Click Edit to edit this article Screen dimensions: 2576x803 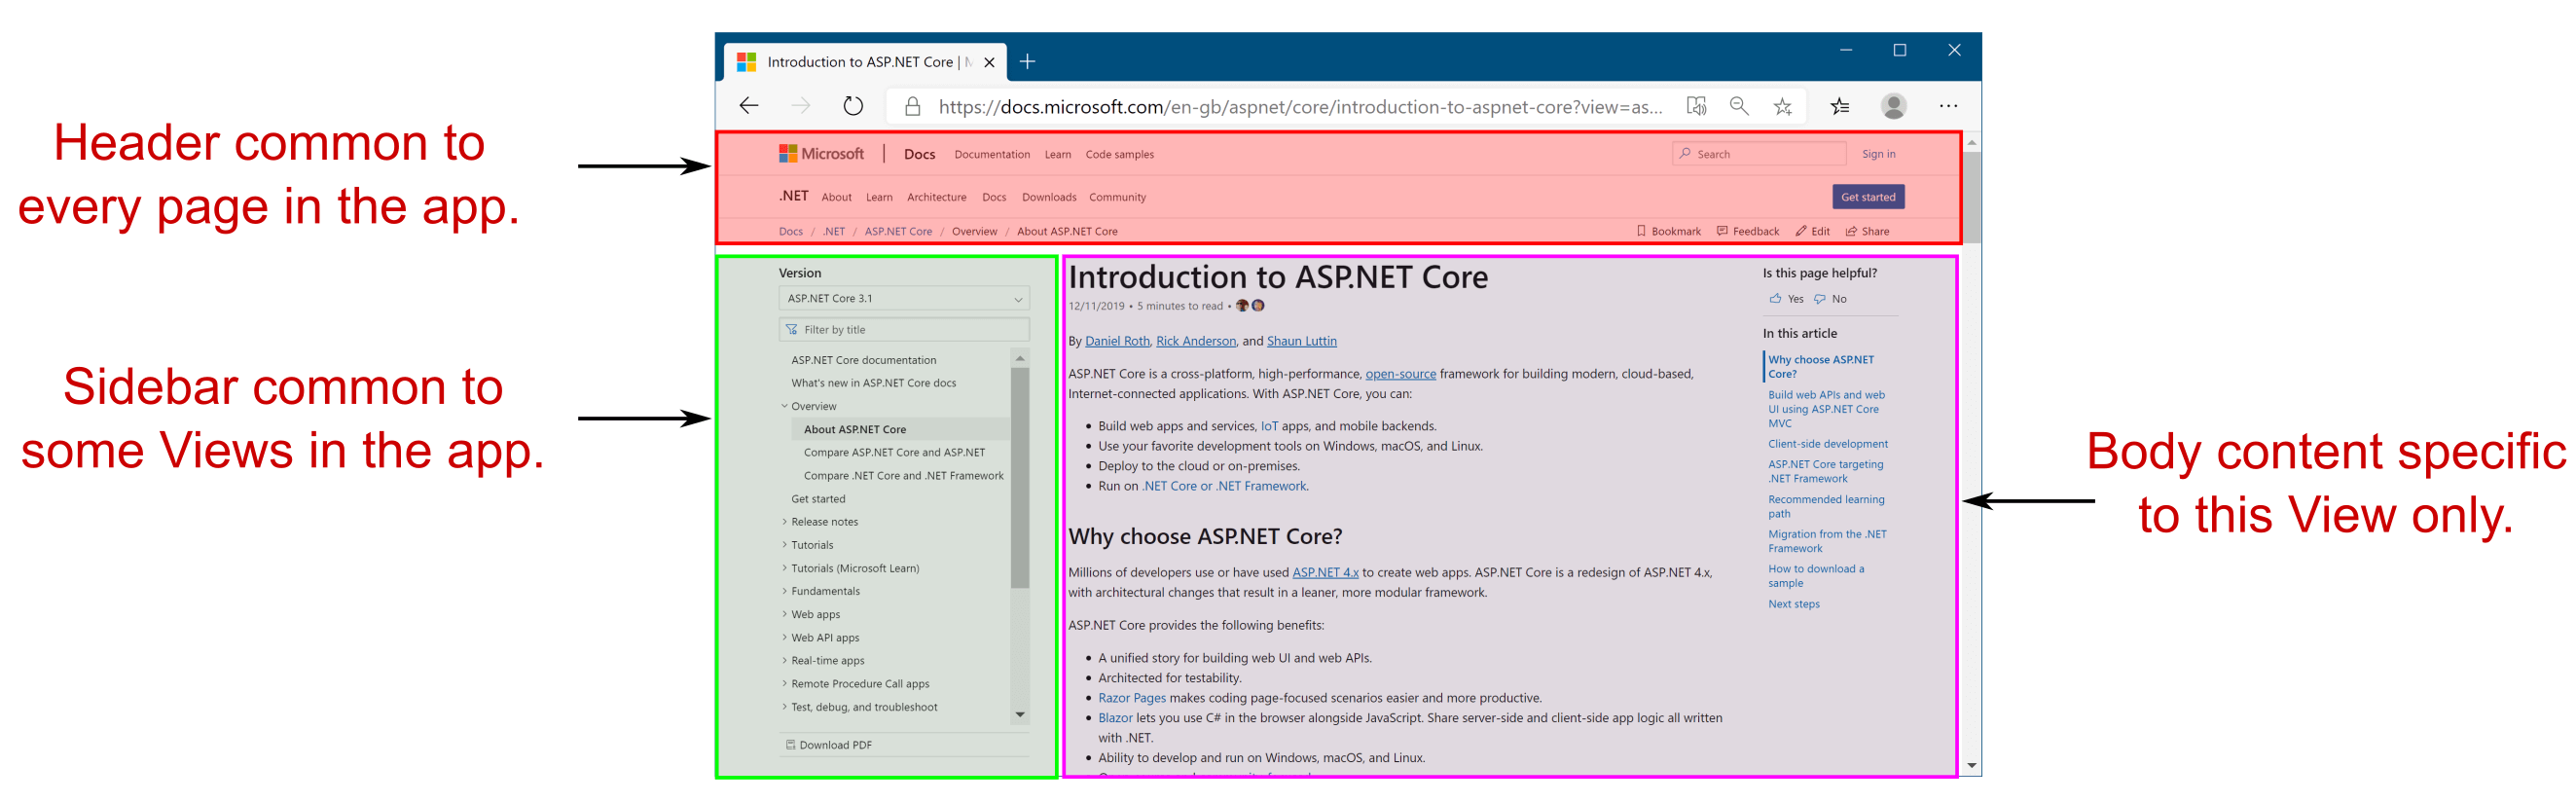(x=1813, y=231)
